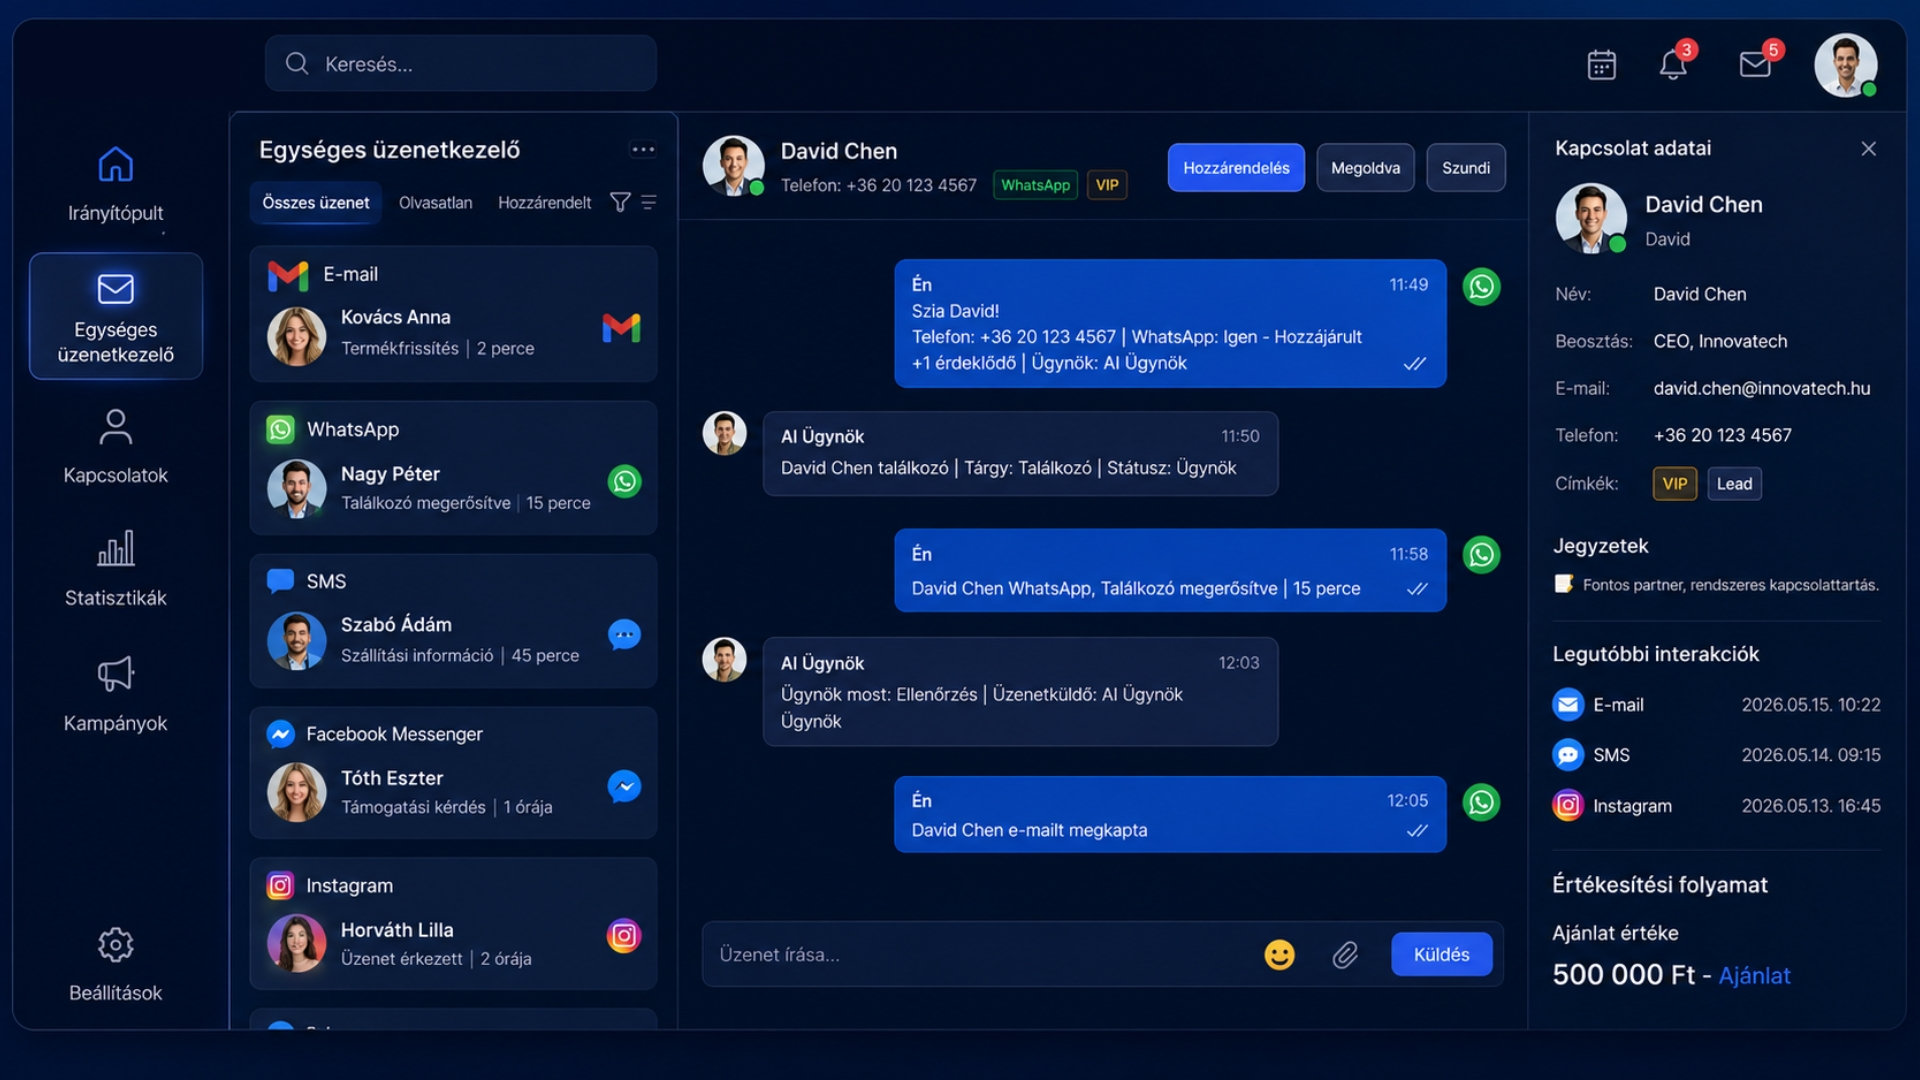Open Kampányok in the sidebar
This screenshot has height=1080, width=1920.
point(116,694)
